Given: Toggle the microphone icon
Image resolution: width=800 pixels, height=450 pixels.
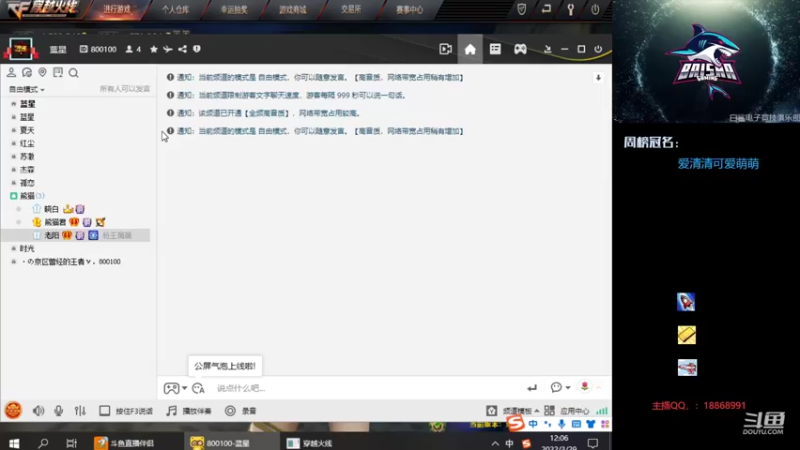Looking at the screenshot, I should (59, 411).
